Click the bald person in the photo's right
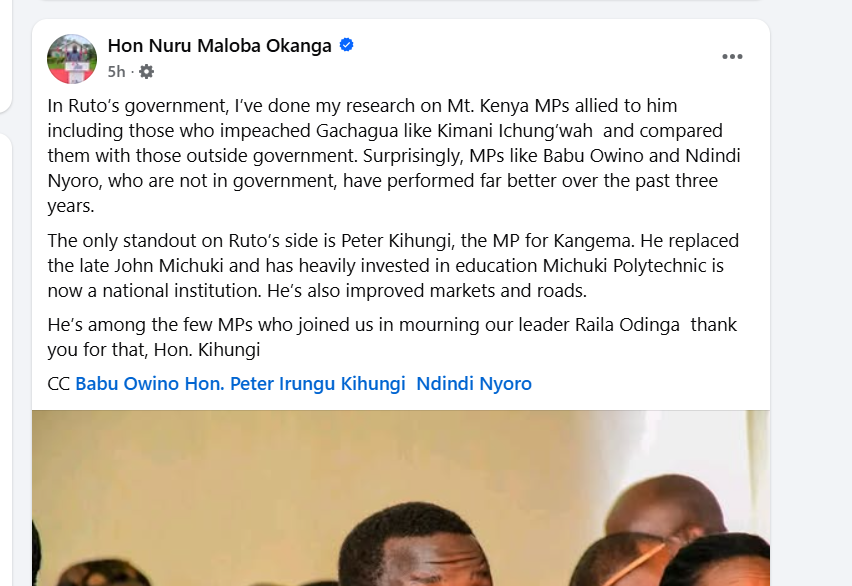Screen dimensions: 852x586 [665, 508]
